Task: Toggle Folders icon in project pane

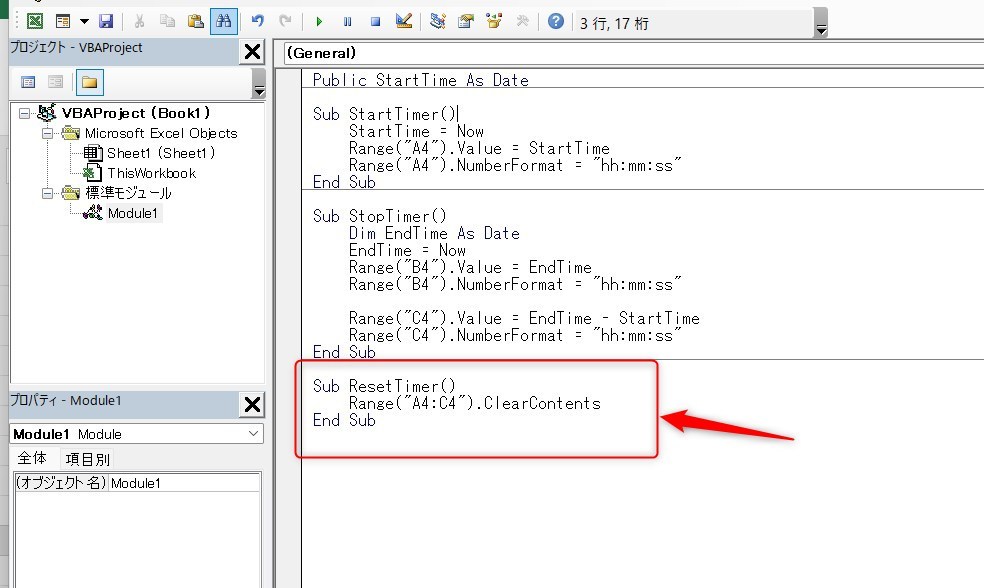Action: [90, 82]
